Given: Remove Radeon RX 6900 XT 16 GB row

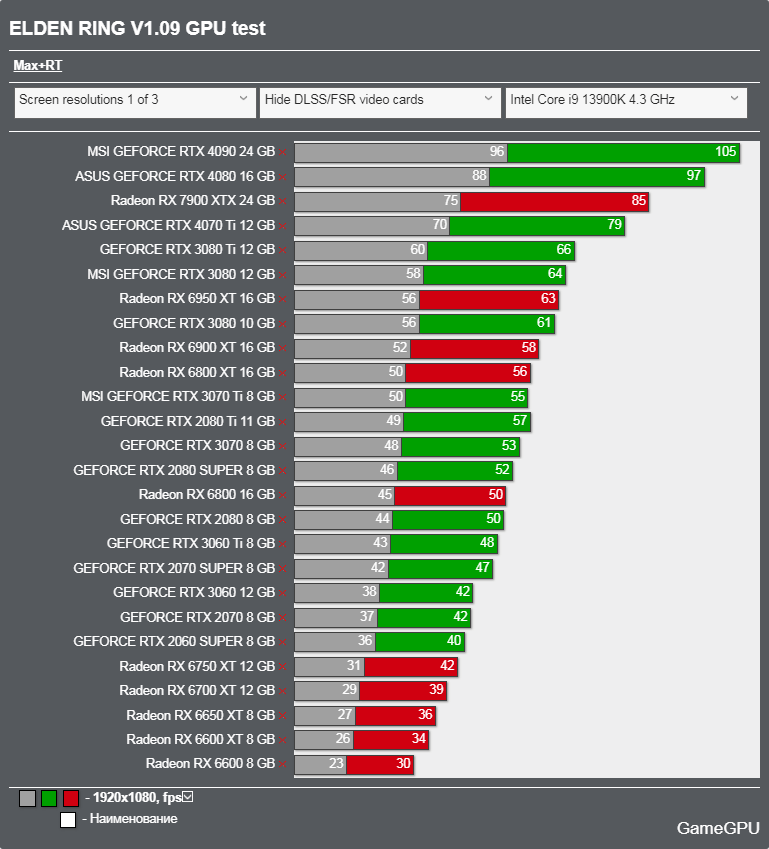Looking at the screenshot, I should (283, 349).
